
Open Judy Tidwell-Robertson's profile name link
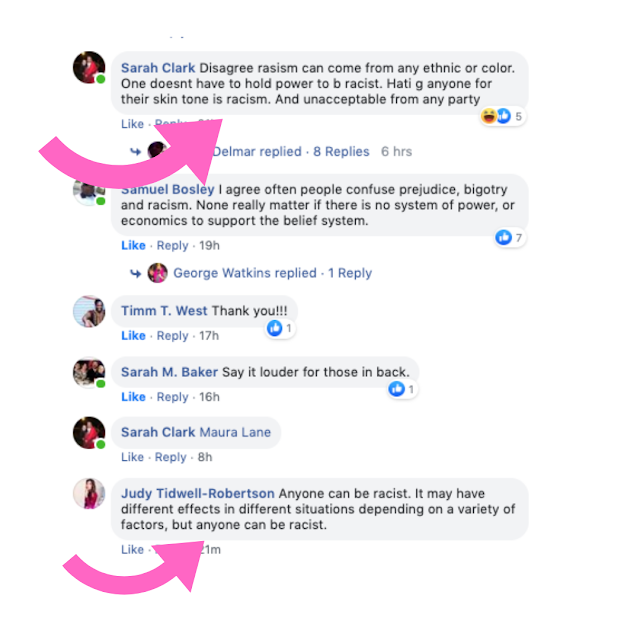pos(198,493)
